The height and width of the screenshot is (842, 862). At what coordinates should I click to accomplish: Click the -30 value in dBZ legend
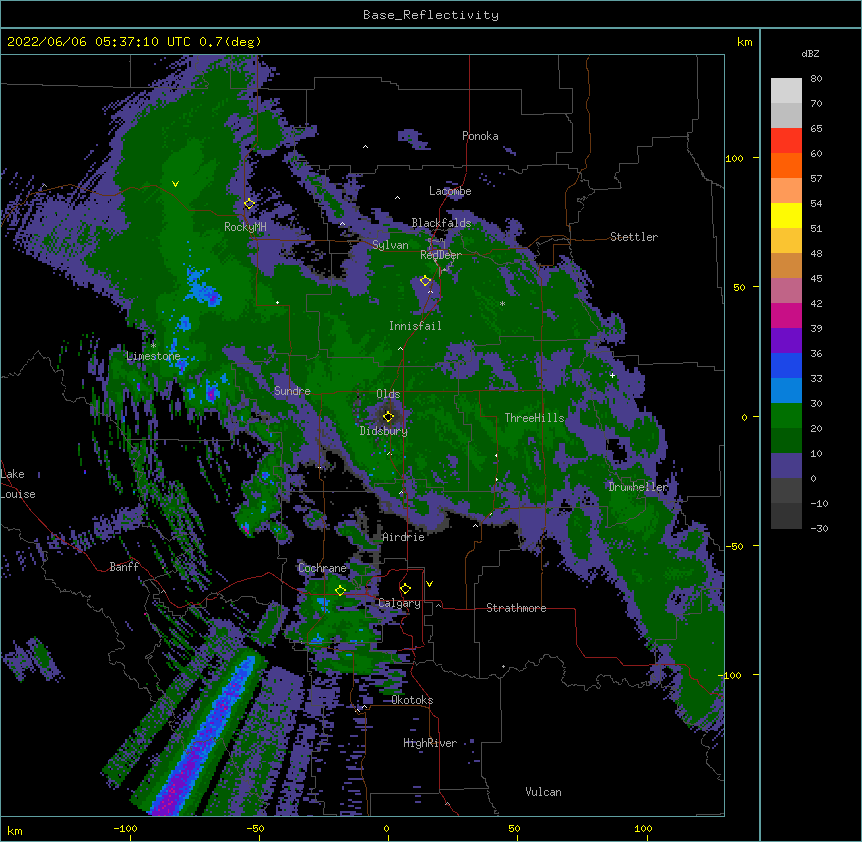[819, 528]
